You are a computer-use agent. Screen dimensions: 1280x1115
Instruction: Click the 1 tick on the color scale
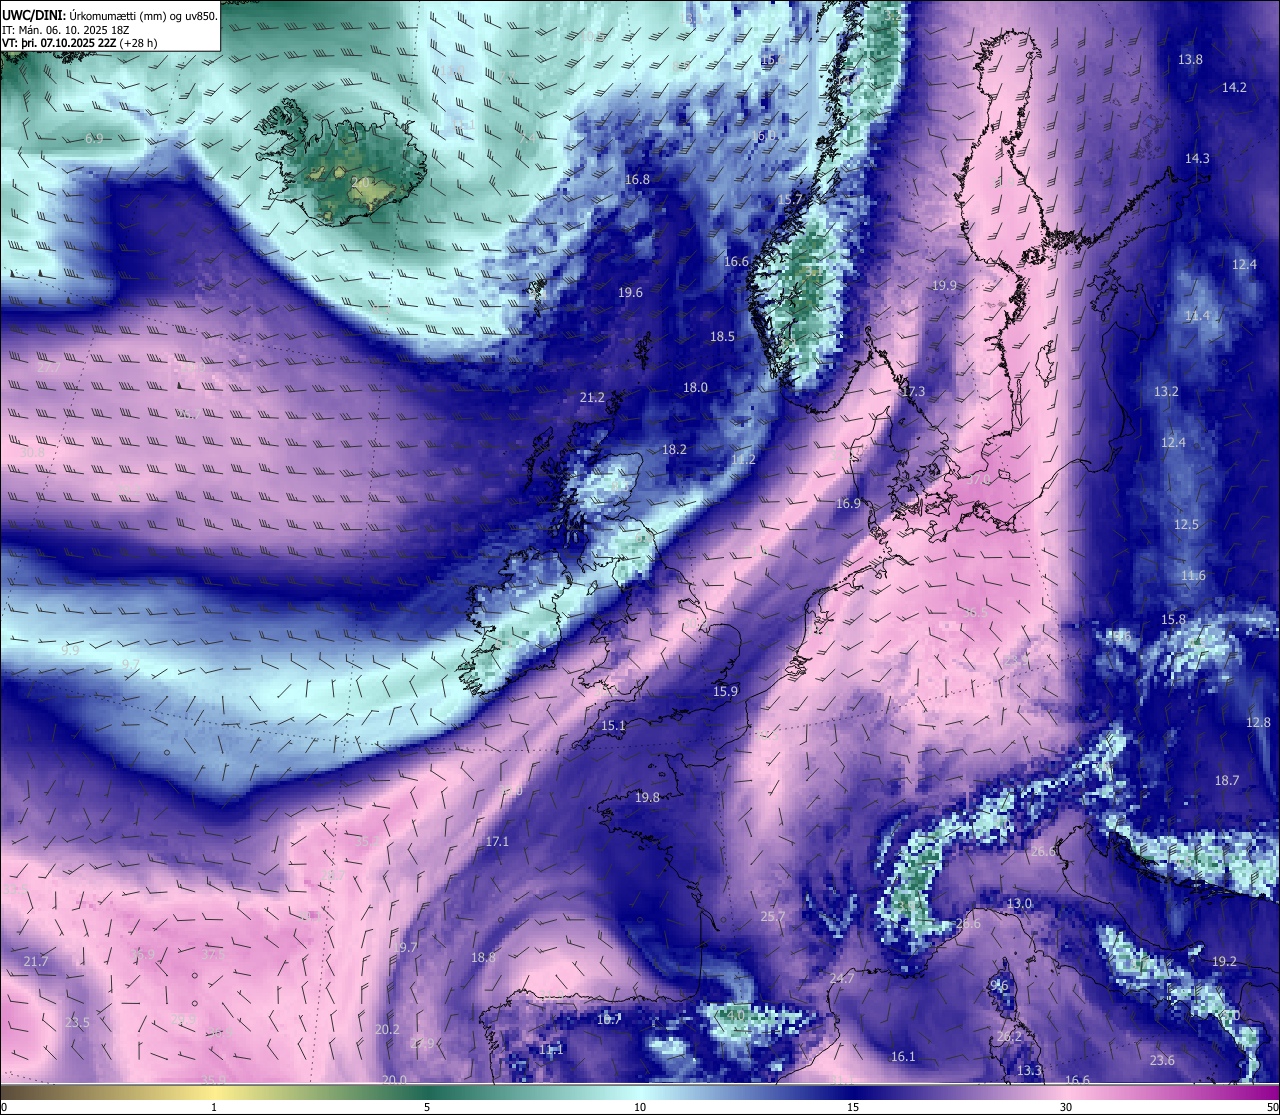pyautogui.click(x=214, y=1107)
